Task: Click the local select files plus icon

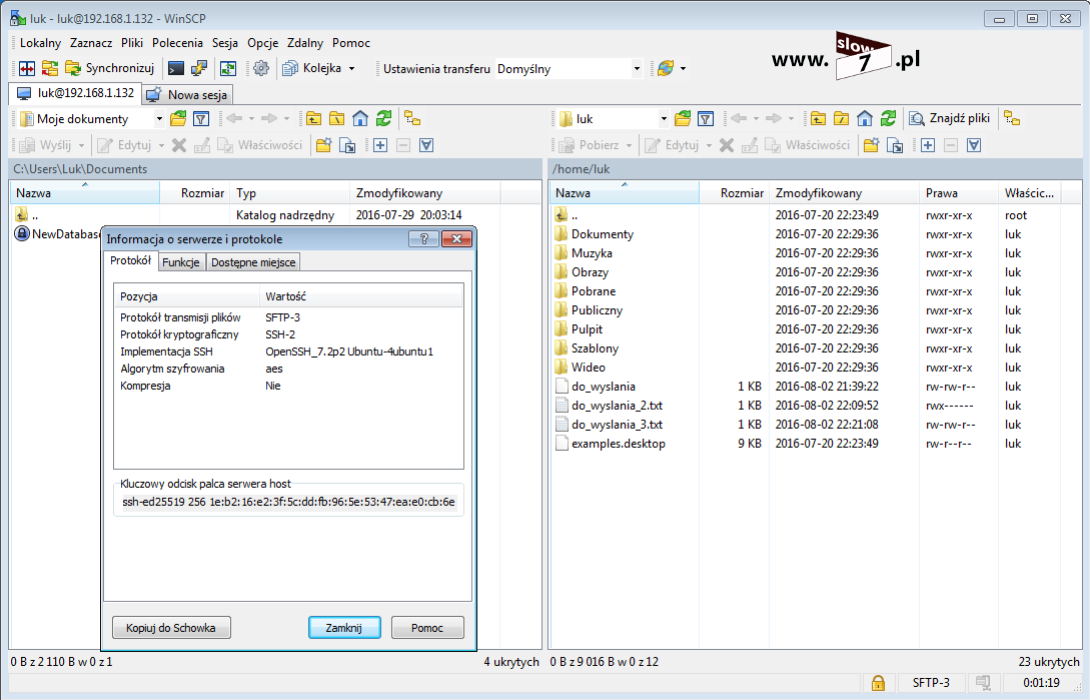Action: [x=380, y=145]
